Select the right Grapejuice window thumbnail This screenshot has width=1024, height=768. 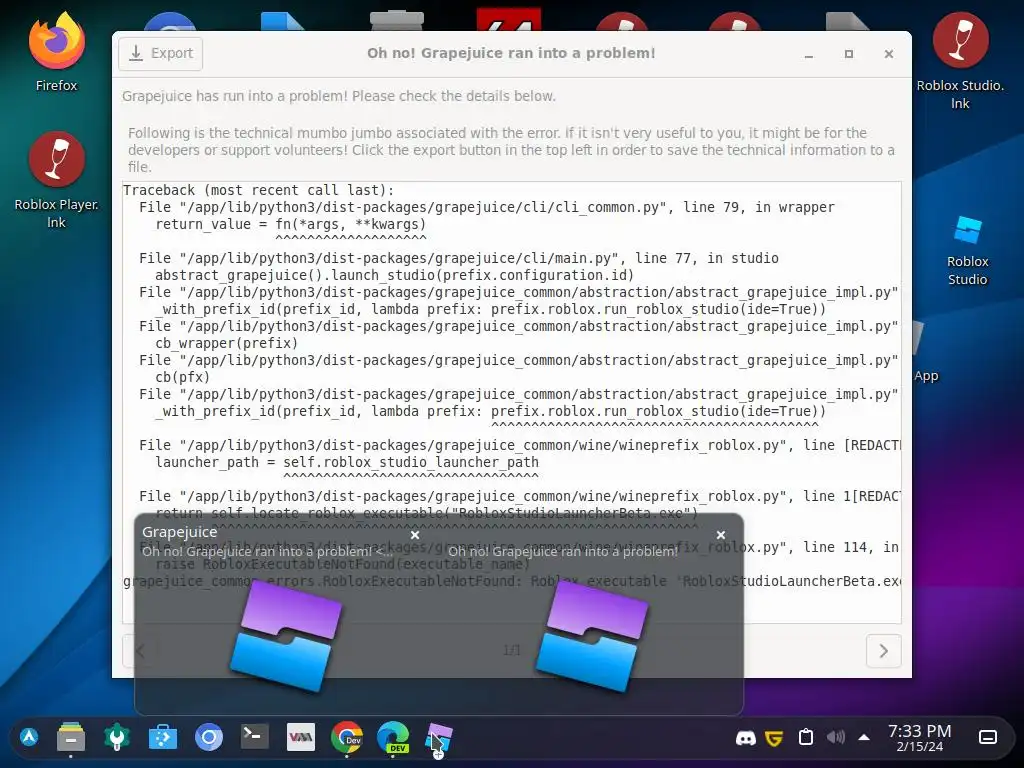tap(592, 635)
